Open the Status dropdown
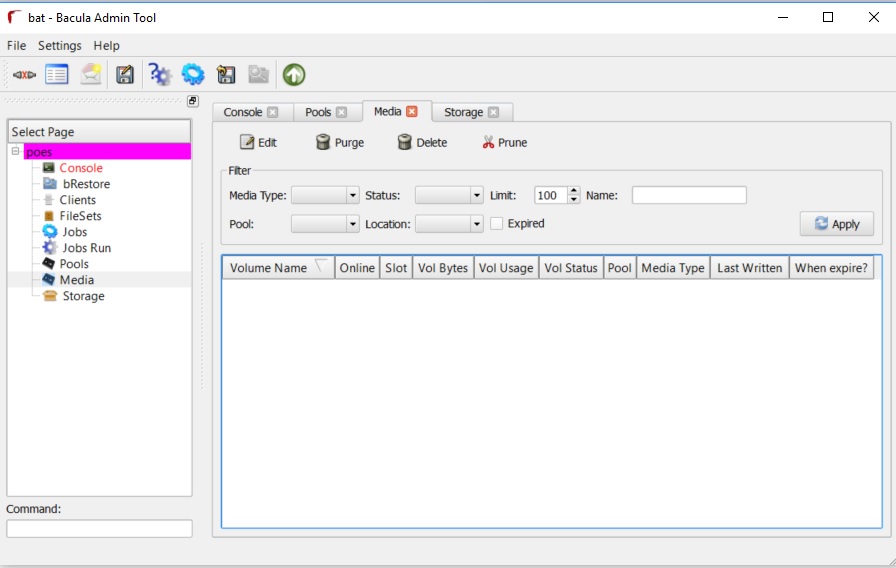 (449, 195)
